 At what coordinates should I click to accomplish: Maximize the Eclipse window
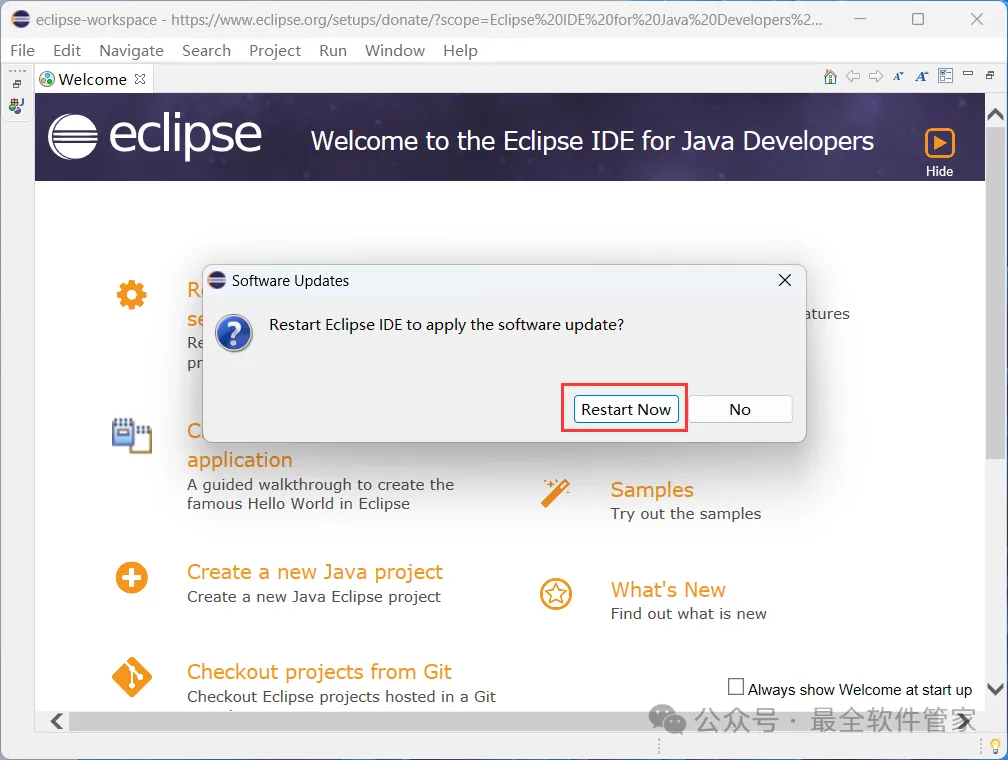(918, 19)
